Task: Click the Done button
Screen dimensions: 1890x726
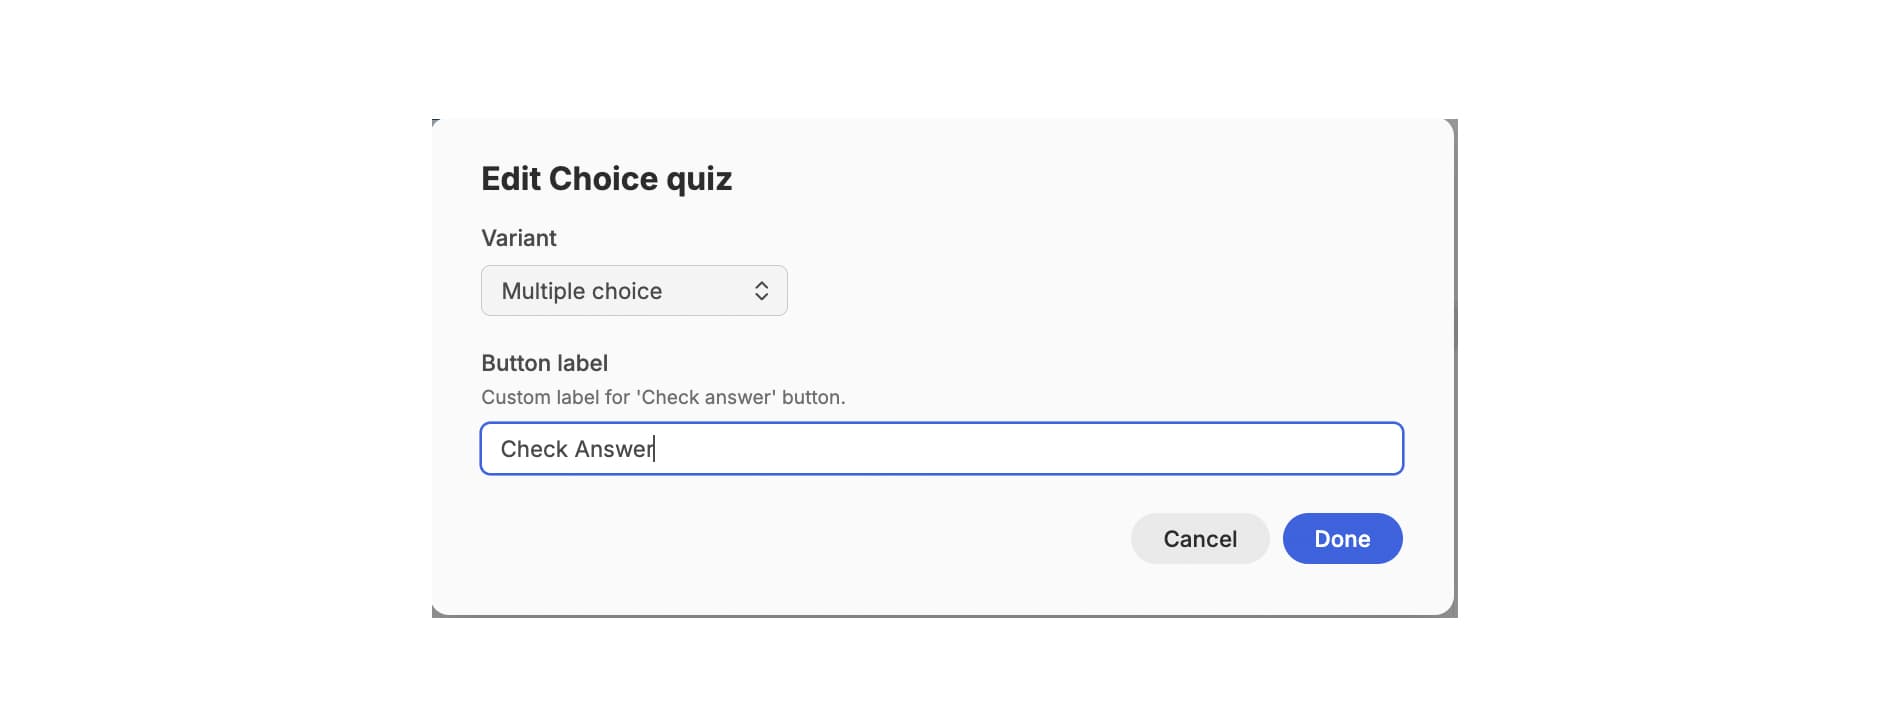Action: tap(1341, 539)
